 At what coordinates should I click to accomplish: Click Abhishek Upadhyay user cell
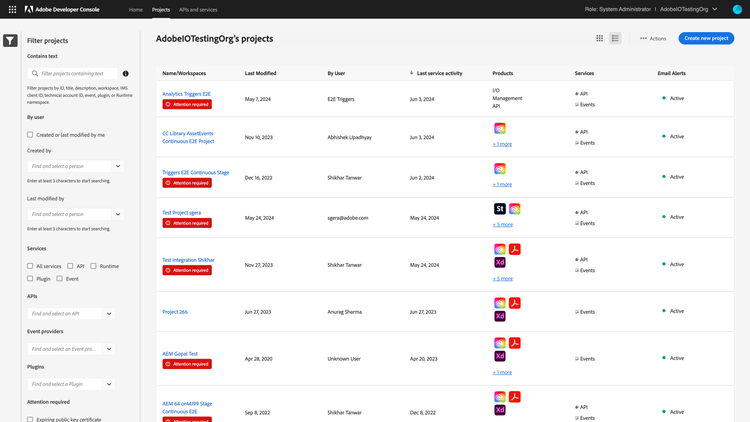[350, 137]
